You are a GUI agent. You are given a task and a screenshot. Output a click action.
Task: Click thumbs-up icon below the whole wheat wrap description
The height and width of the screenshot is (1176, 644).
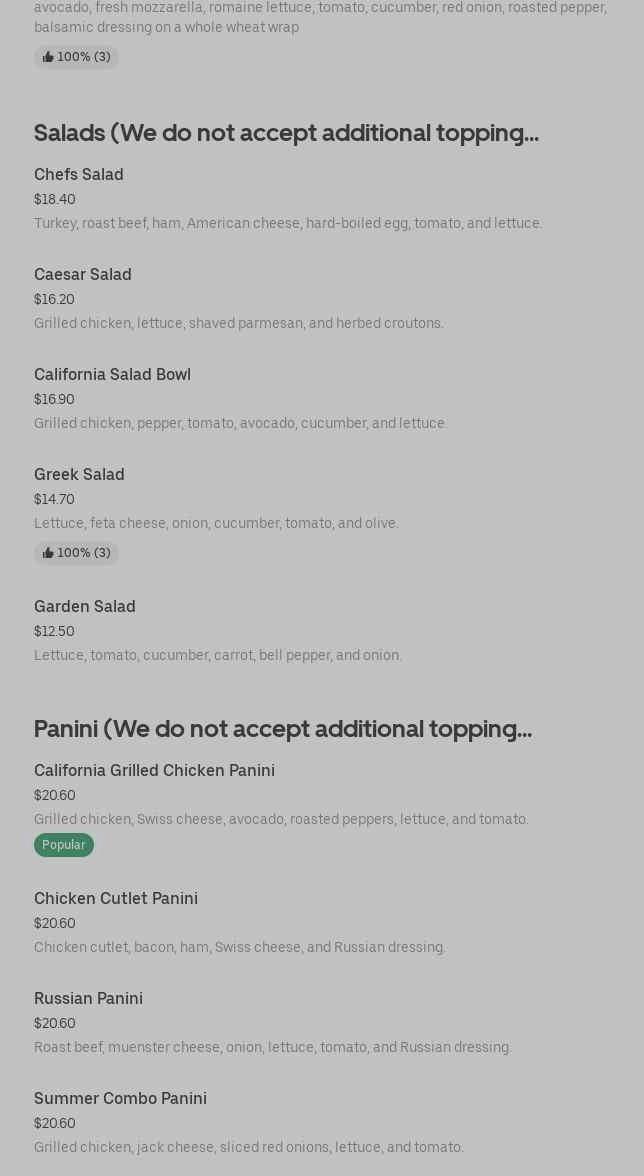pos(48,57)
